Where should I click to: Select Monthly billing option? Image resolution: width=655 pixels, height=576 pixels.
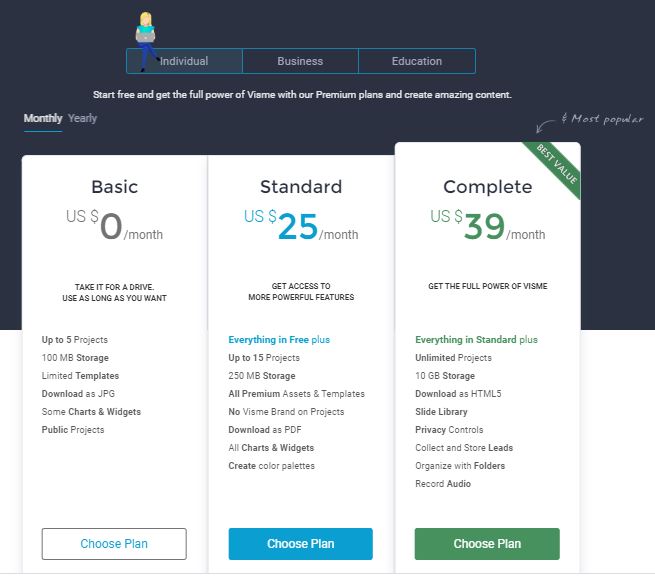pyautogui.click(x=43, y=118)
